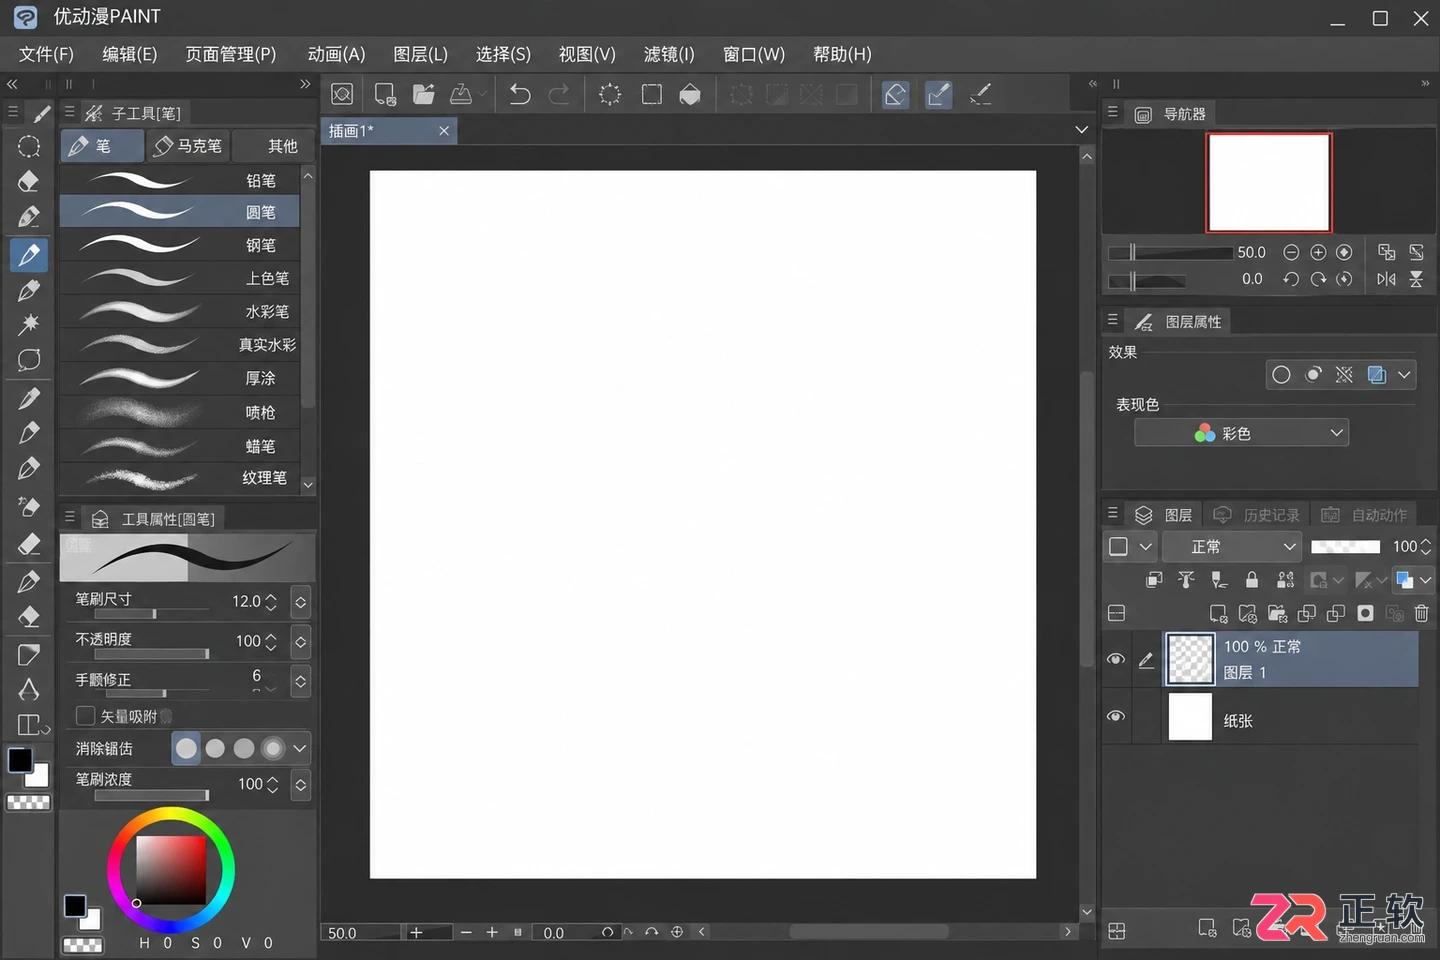1440x960 pixels.
Task: Click zoom in plus icon in navigator
Action: tap(1318, 252)
